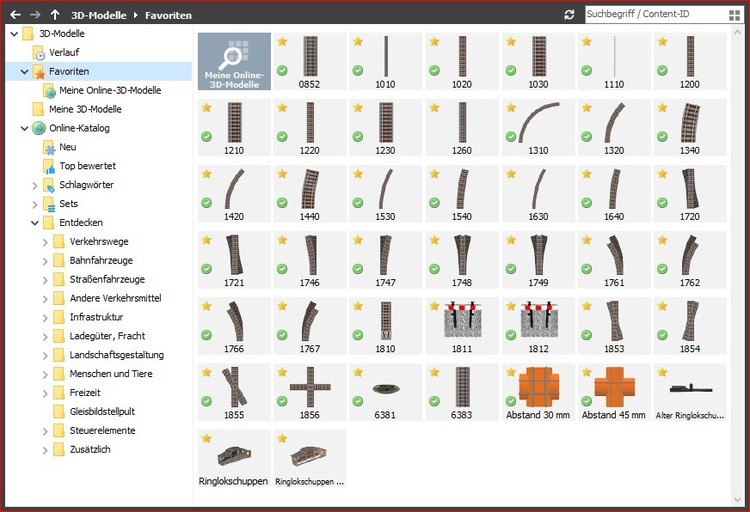
Task: Collapse the Entdecken tree node
Action: point(34,223)
